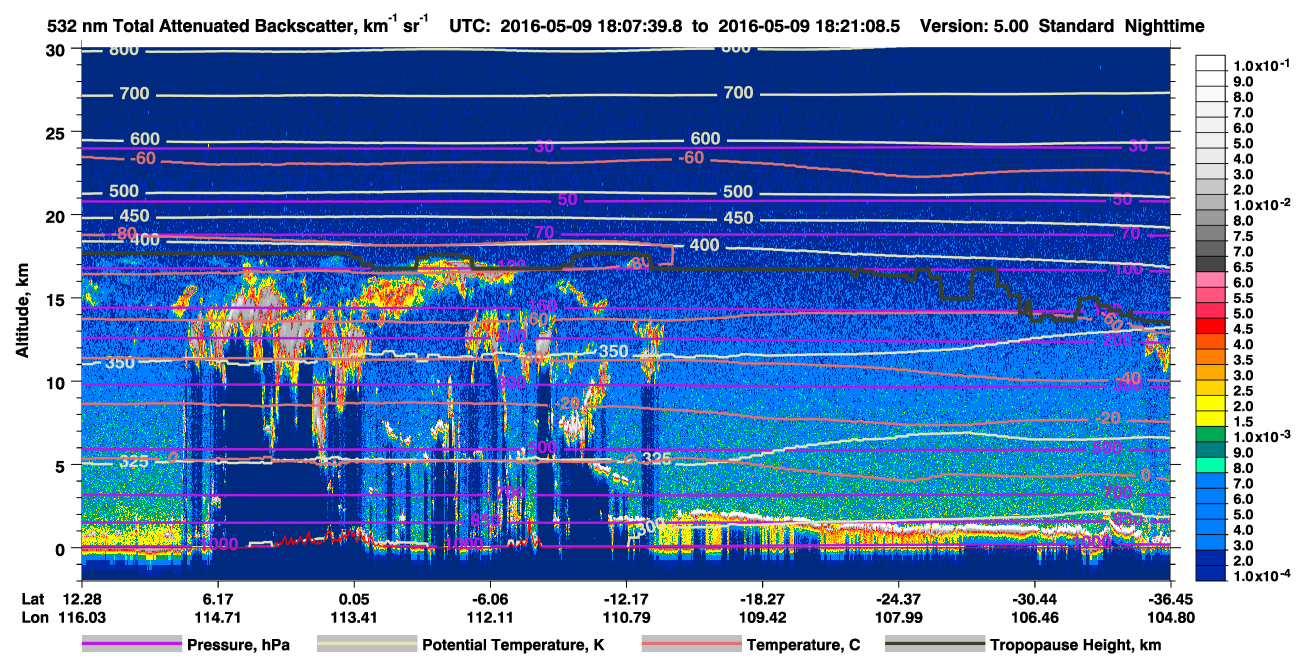
Task: Click the longitude value 116.03
Action: pyautogui.click(x=82, y=617)
